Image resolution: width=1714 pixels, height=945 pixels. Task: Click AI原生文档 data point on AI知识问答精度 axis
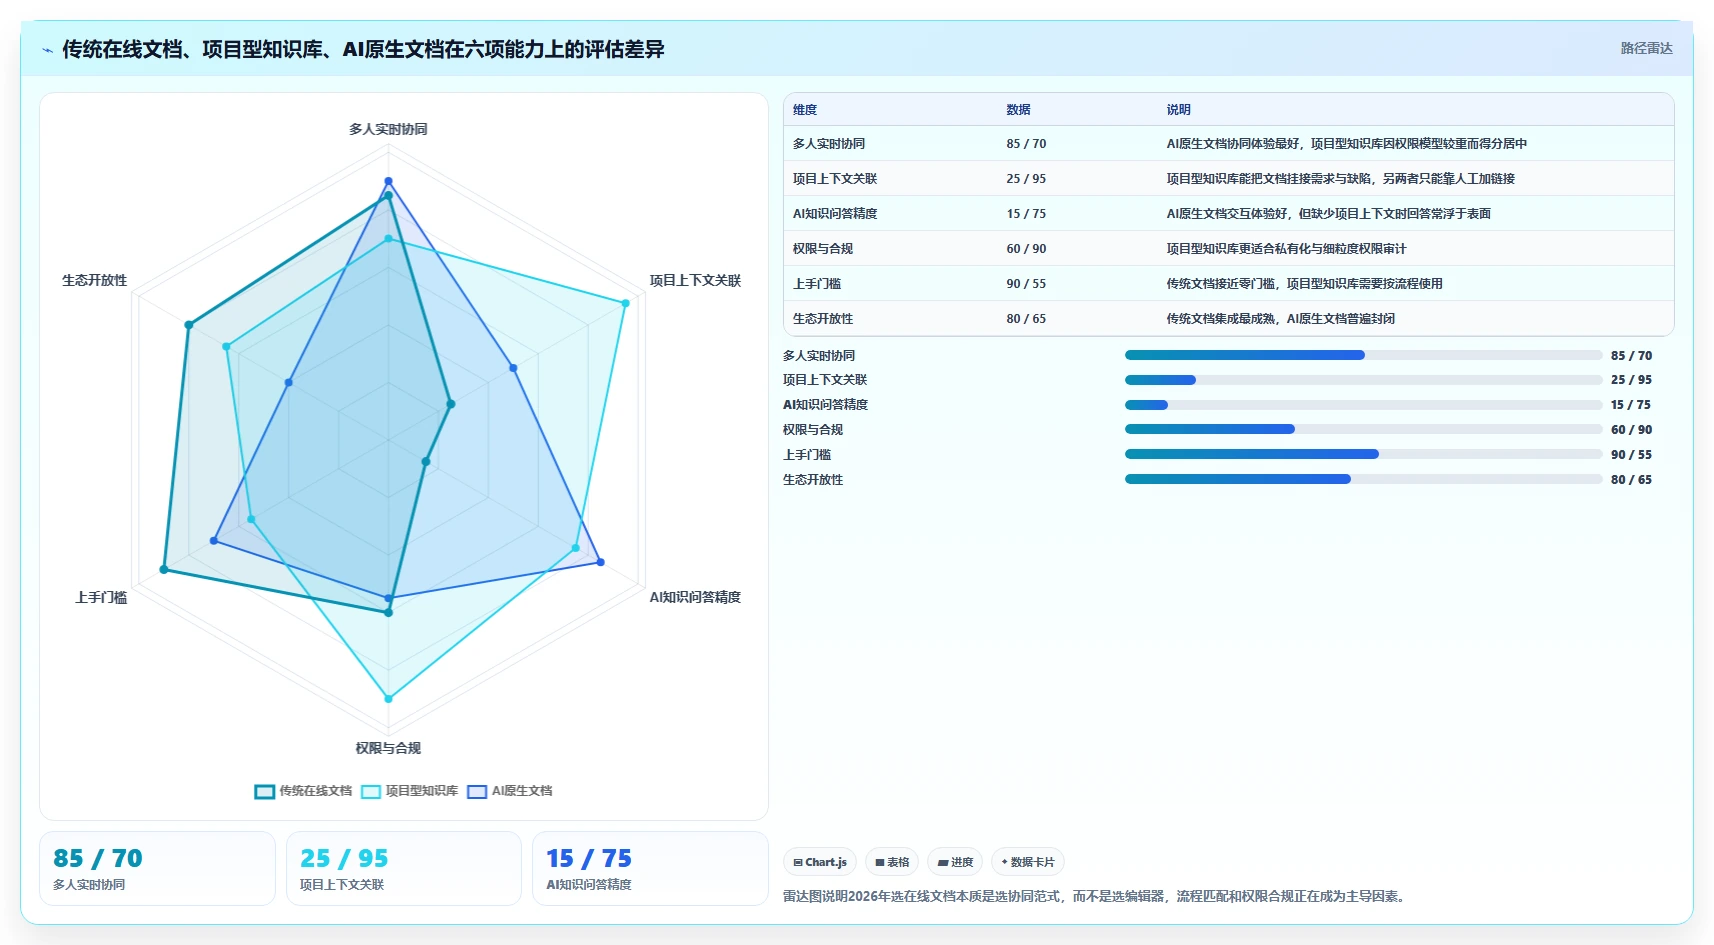coord(601,562)
